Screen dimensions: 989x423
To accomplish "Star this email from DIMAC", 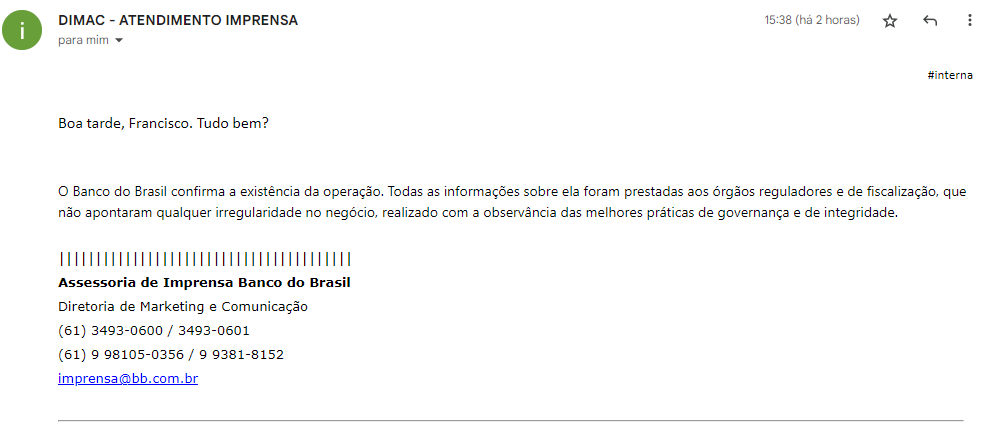I will [x=889, y=21].
